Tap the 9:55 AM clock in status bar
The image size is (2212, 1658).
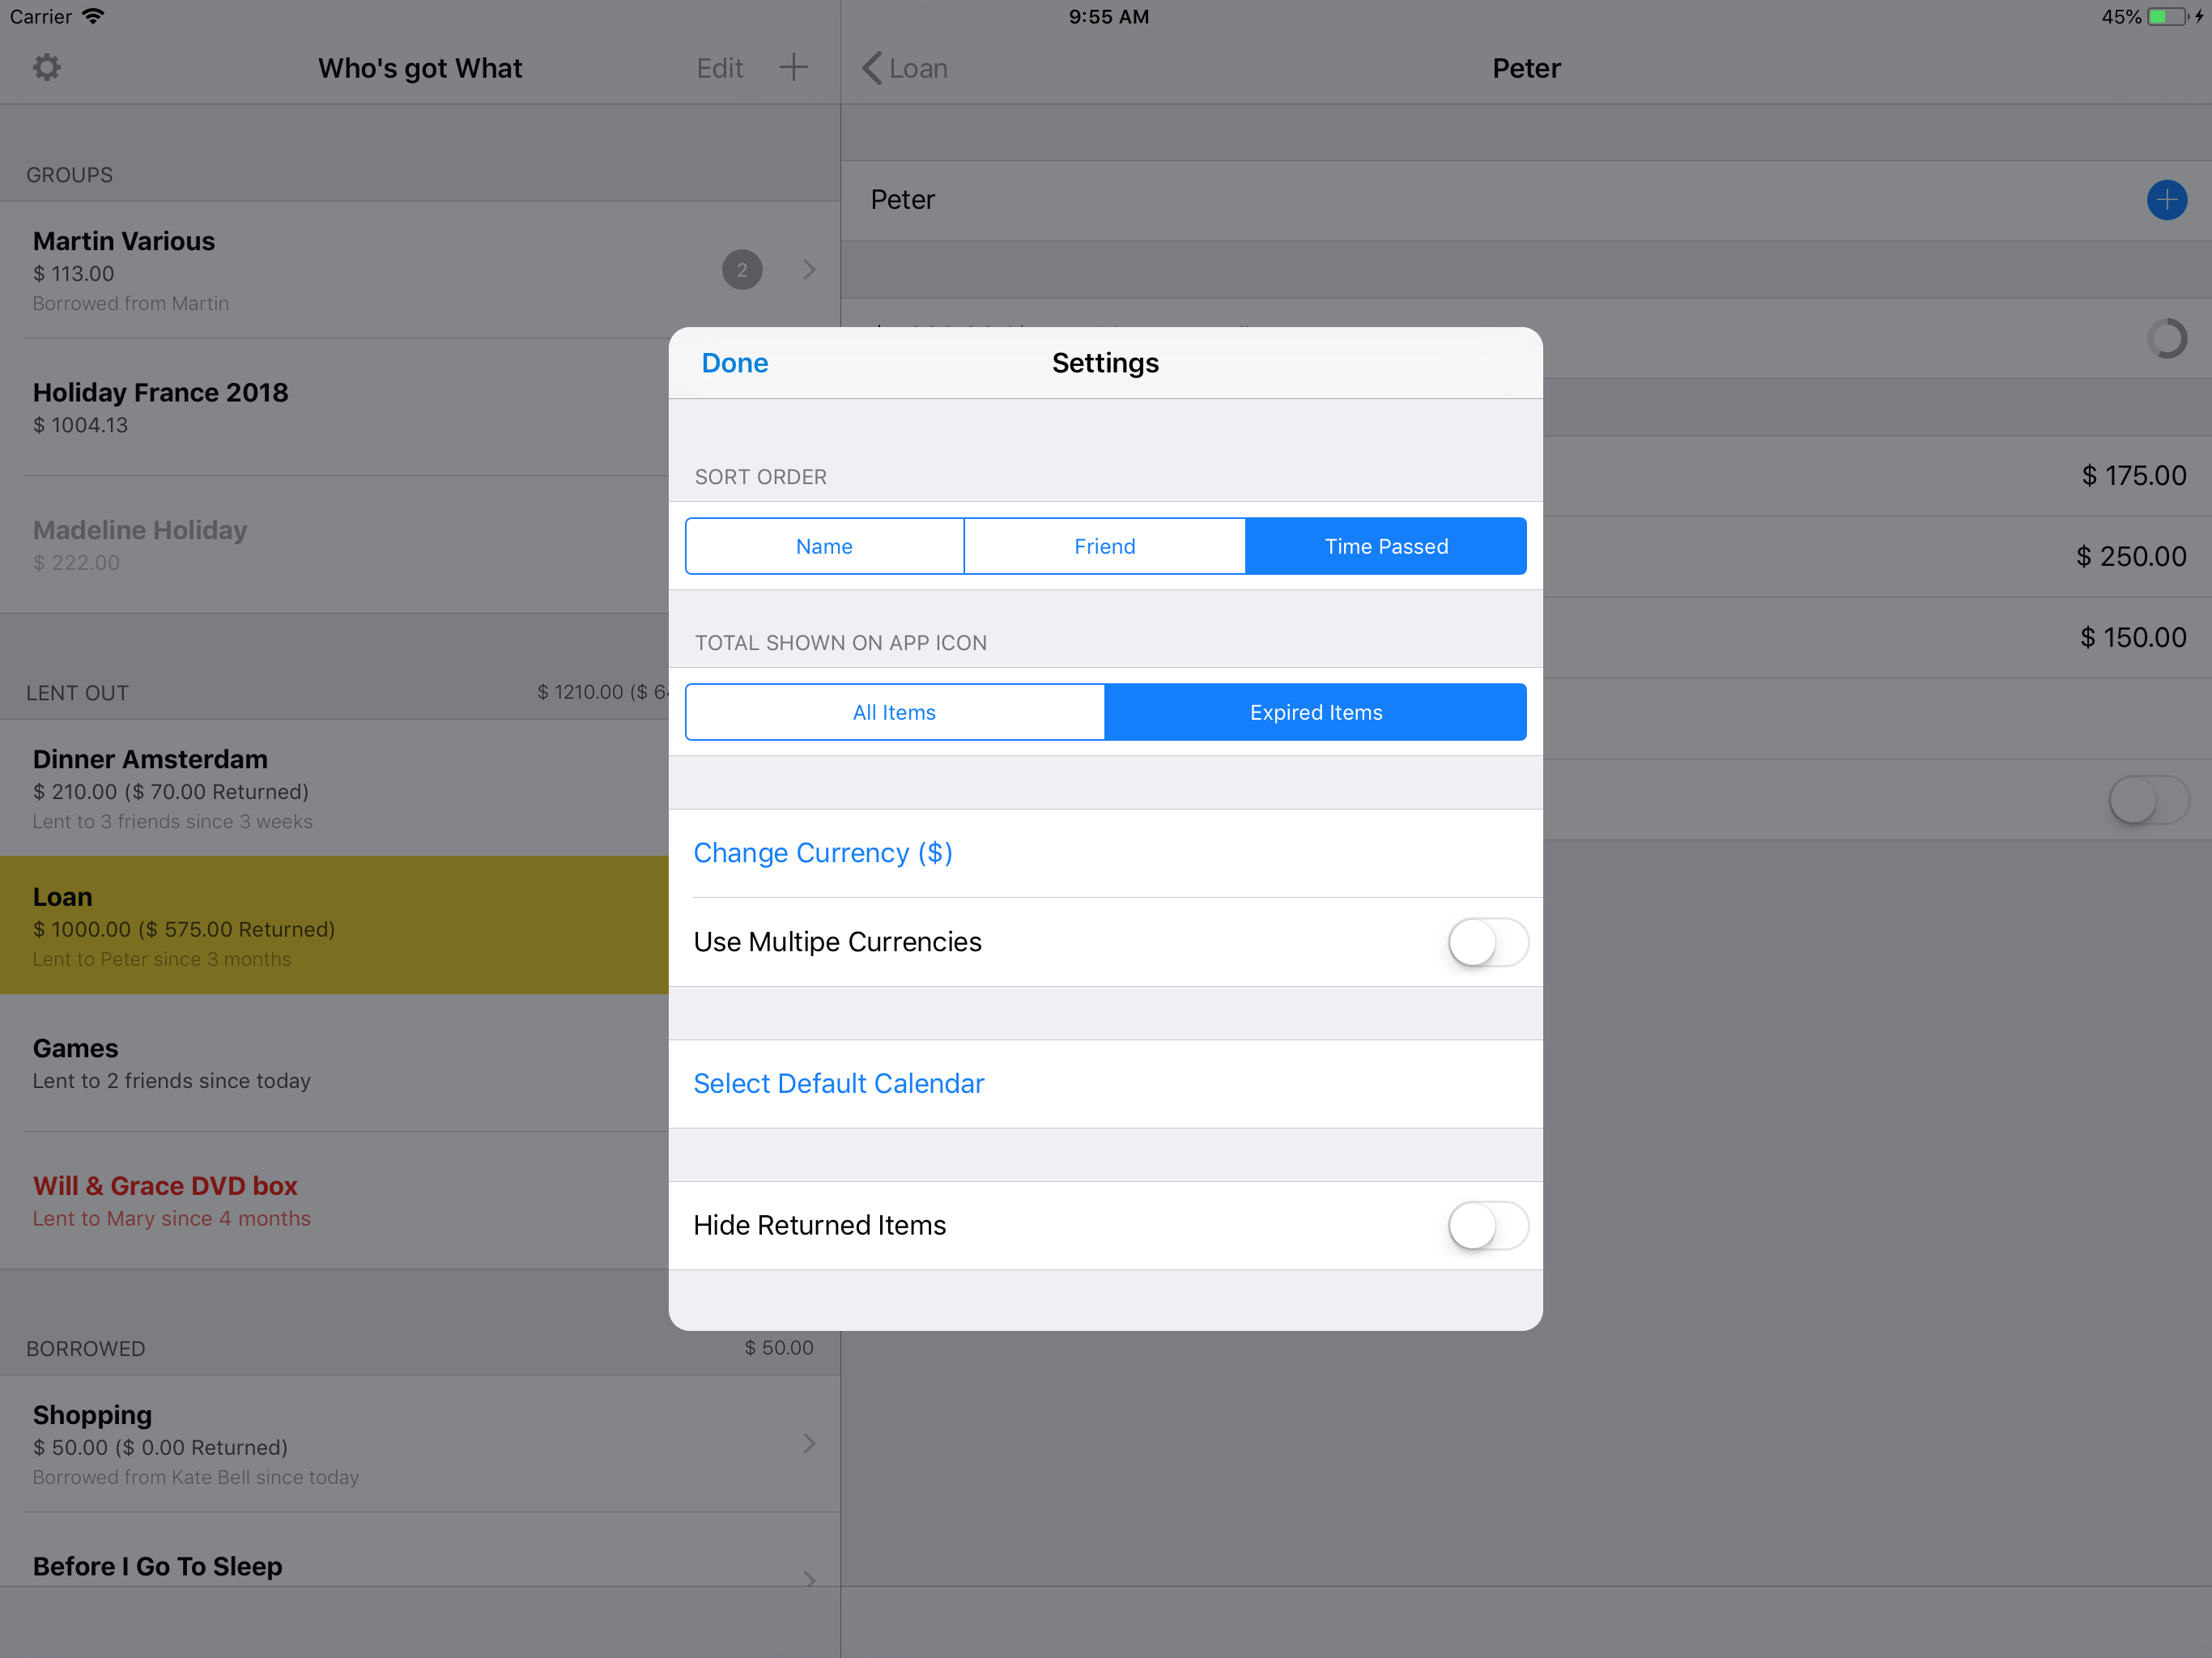pos(1109,17)
